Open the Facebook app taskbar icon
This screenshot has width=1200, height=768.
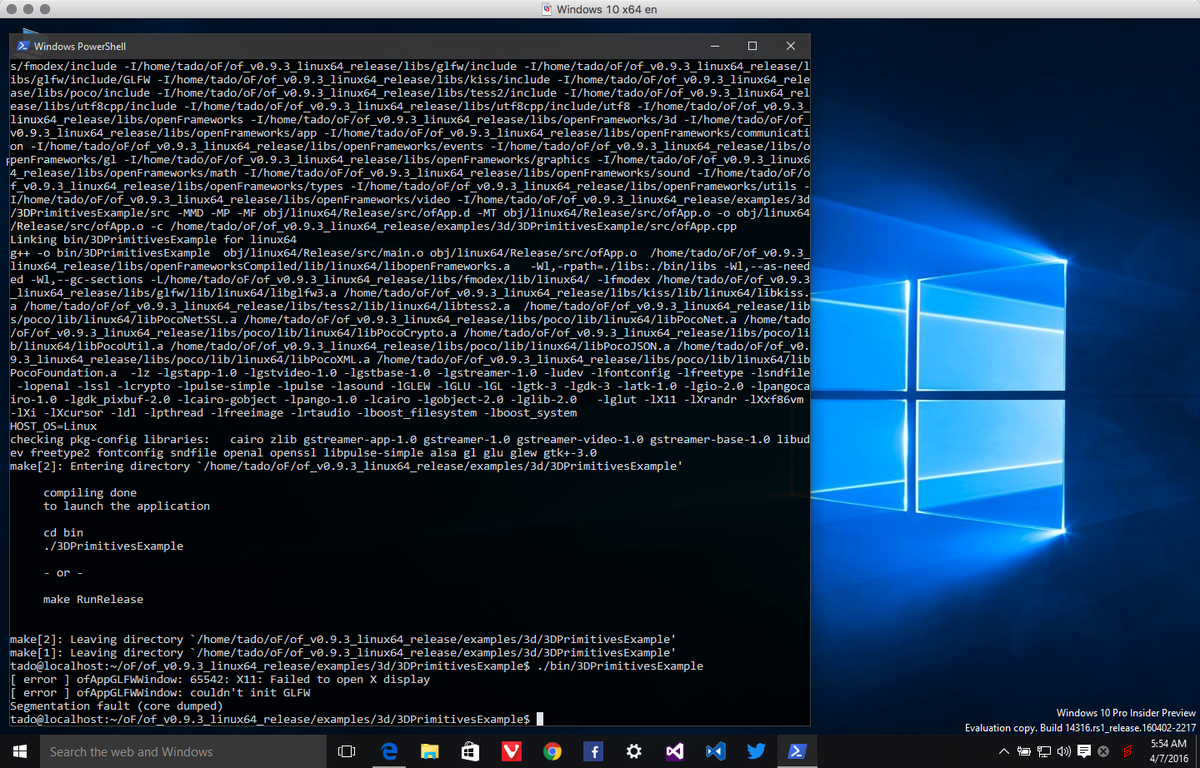pyautogui.click(x=592, y=751)
